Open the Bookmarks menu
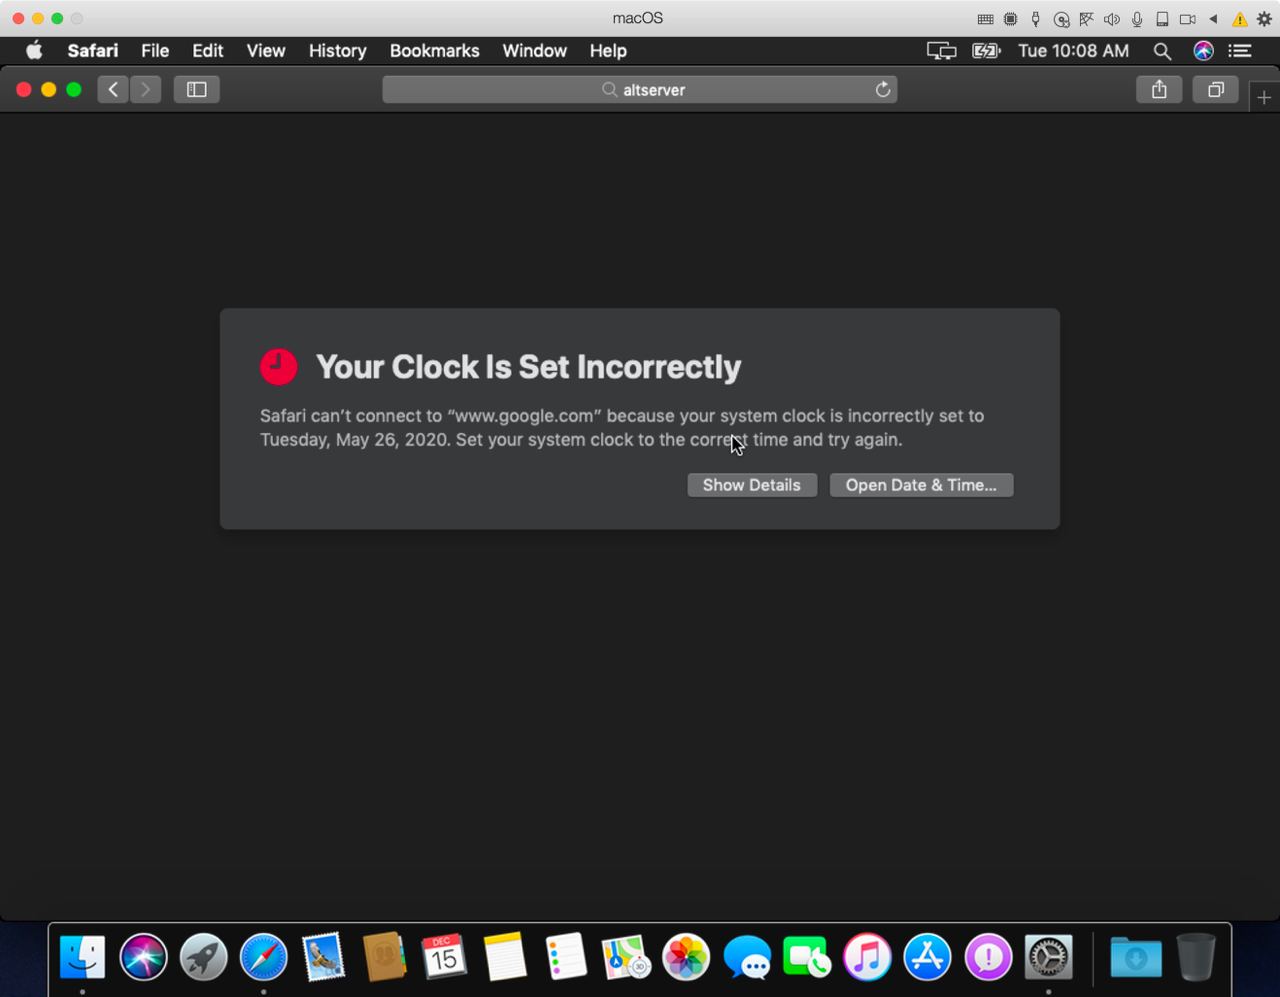The image size is (1280, 997). click(434, 51)
